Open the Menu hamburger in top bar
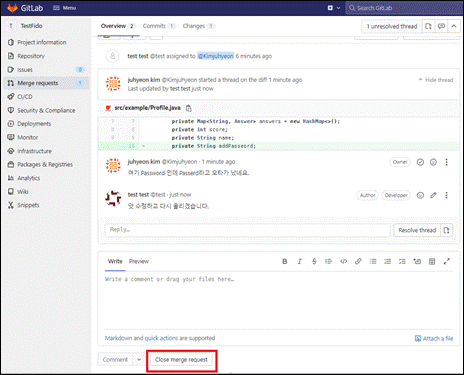This screenshot has height=375, width=464. (x=65, y=8)
